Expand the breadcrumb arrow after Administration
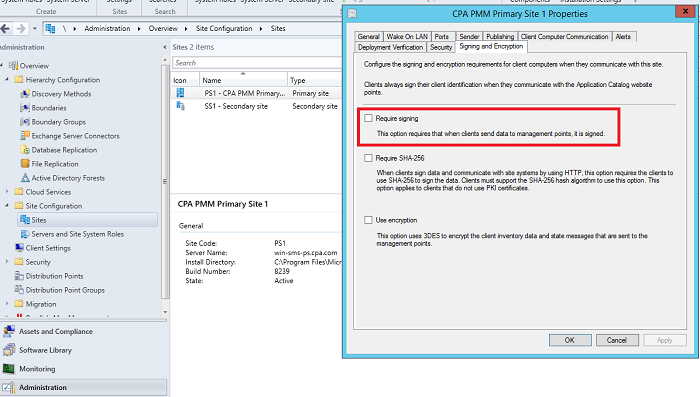 139,29
